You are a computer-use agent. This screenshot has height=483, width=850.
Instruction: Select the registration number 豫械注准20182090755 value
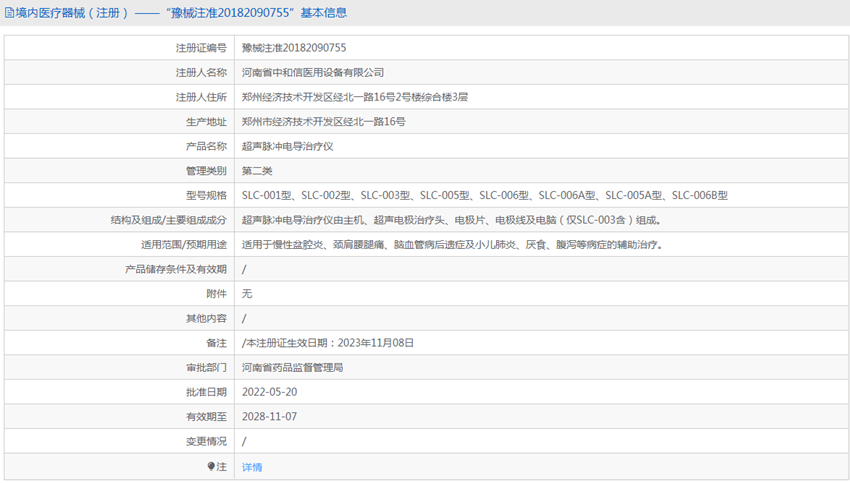(294, 48)
